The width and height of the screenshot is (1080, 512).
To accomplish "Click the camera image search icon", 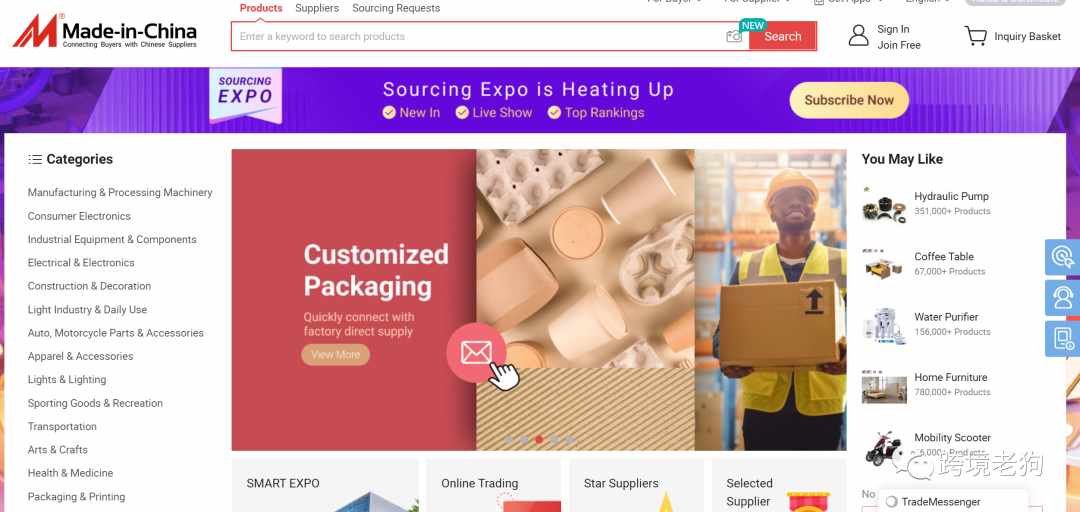I will tap(734, 37).
